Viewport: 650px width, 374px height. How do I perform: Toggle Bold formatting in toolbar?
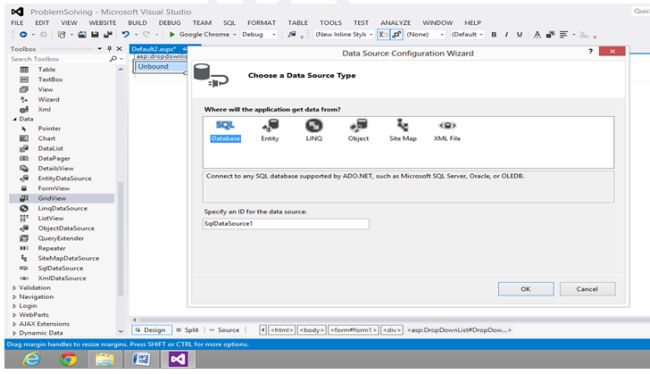tap(494, 35)
